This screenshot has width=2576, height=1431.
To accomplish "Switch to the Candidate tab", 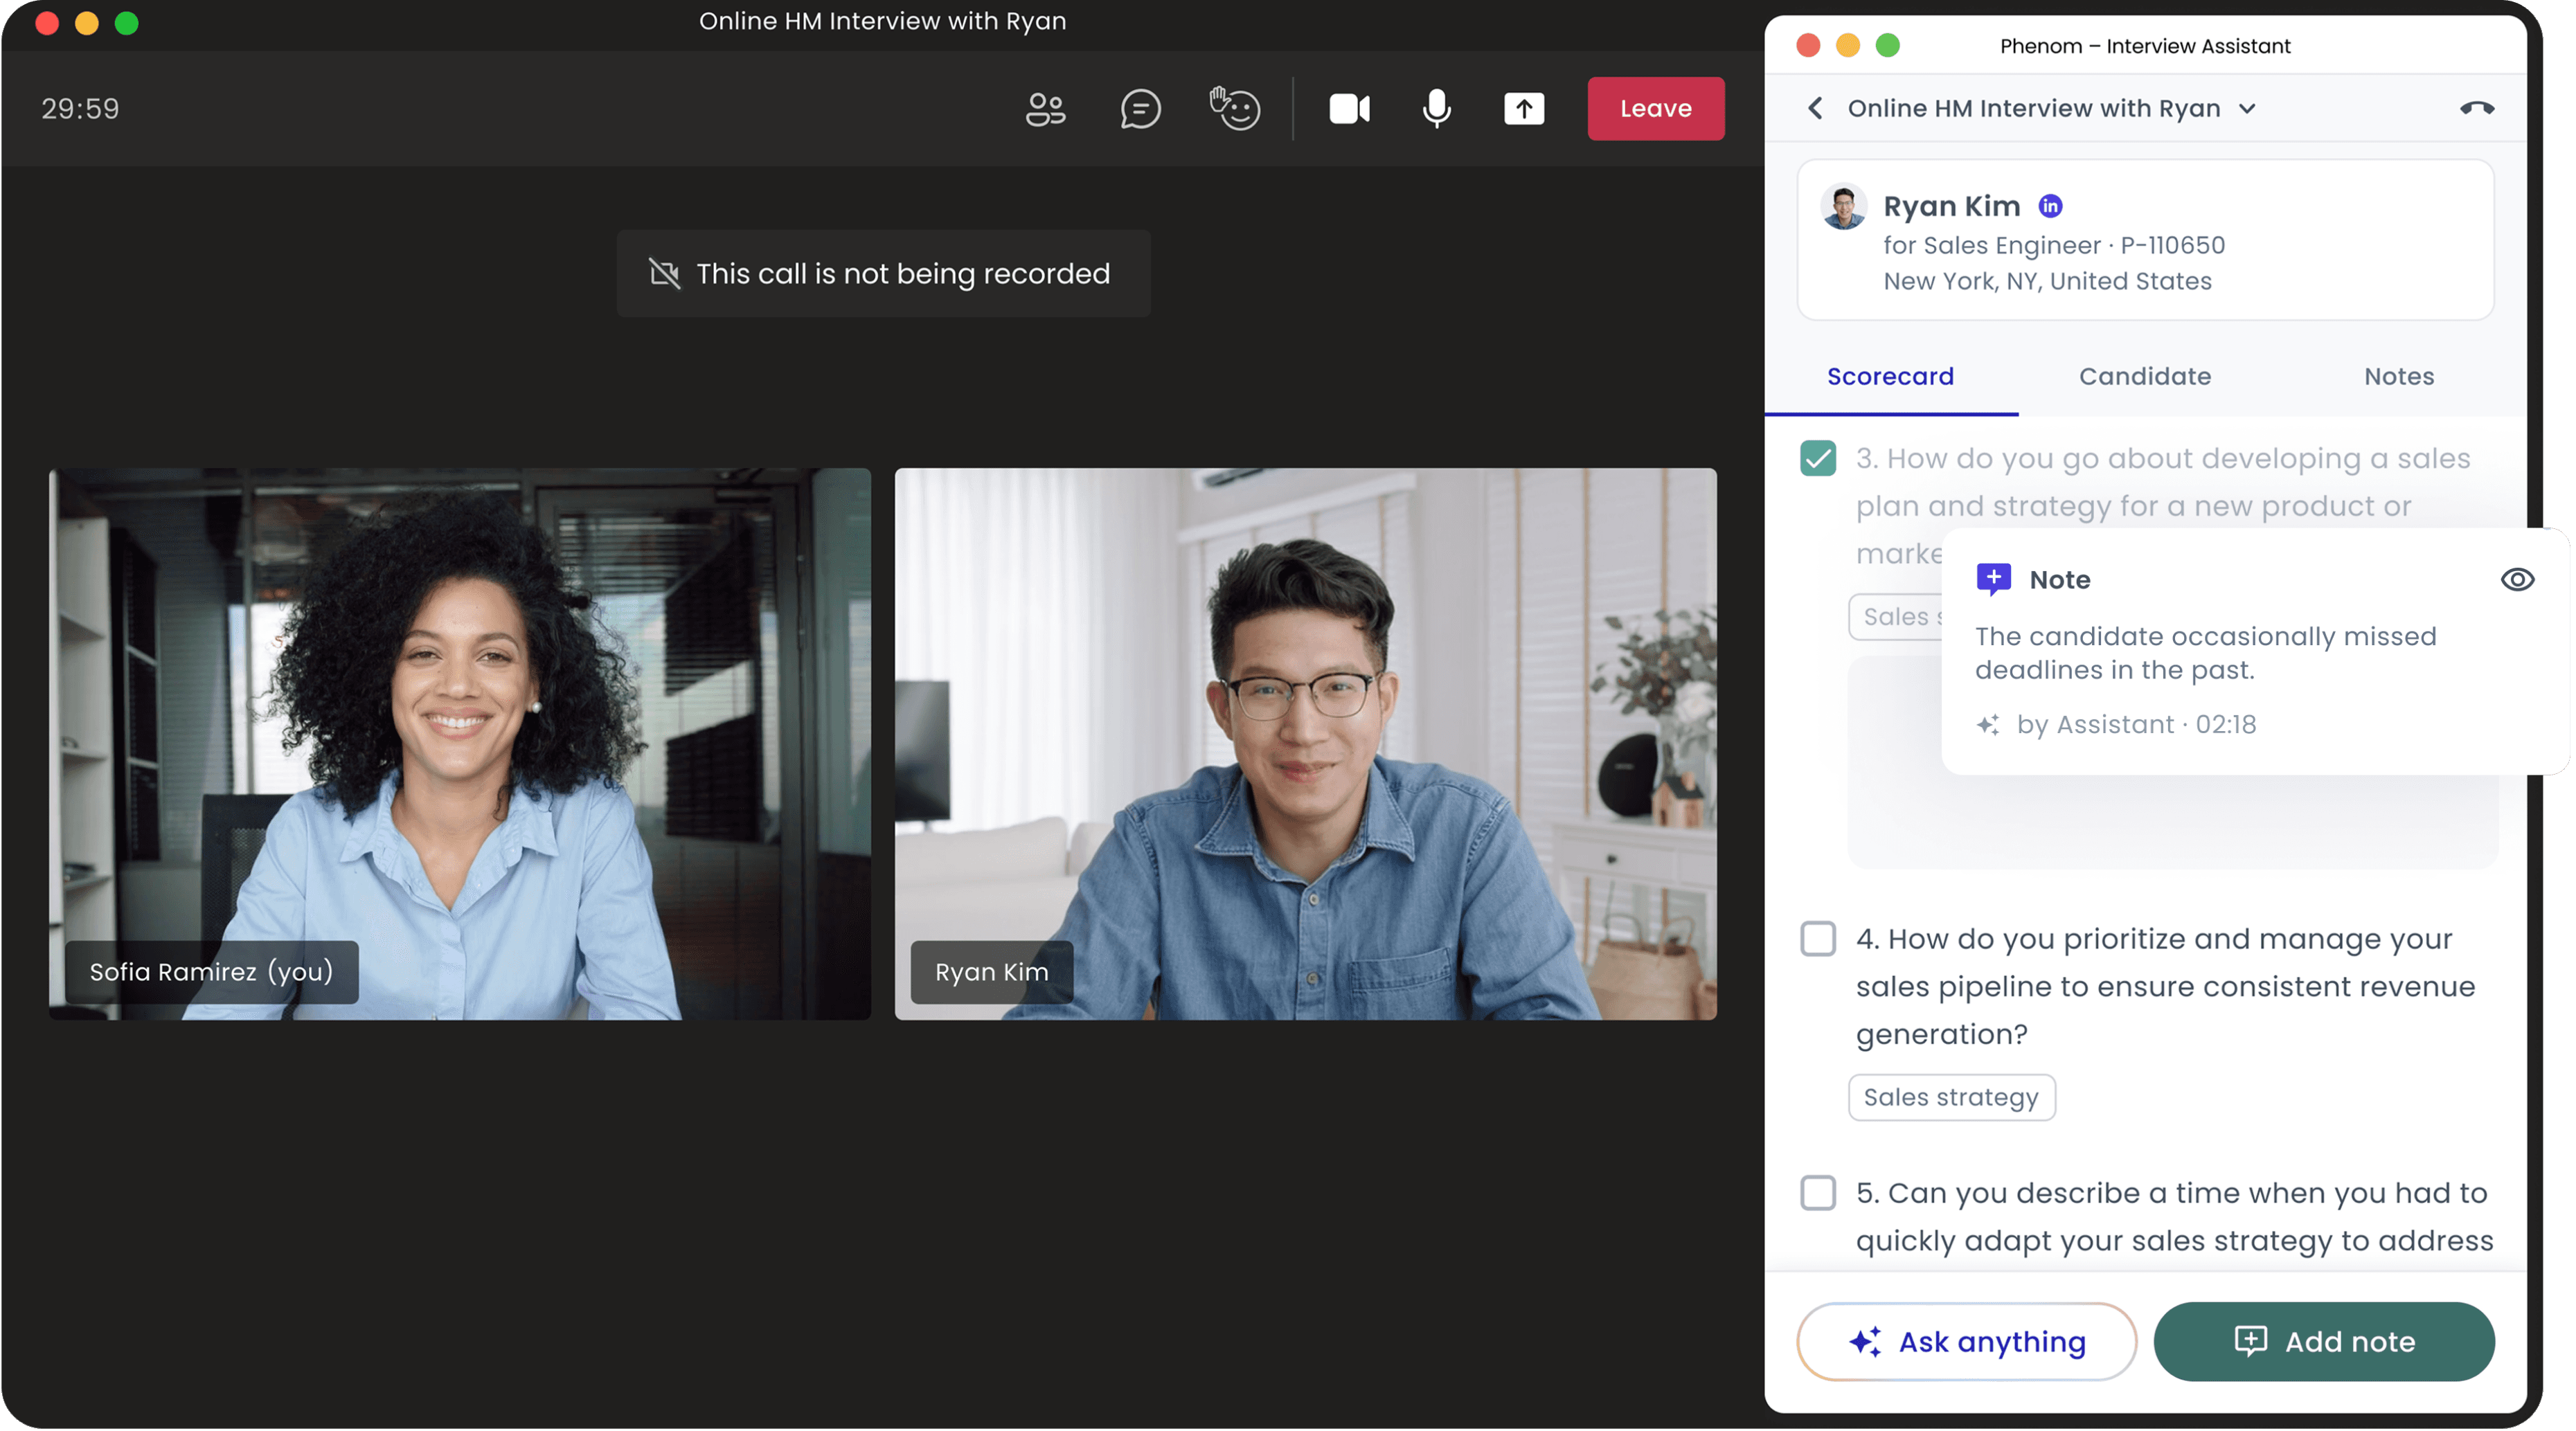I will pyautogui.click(x=2144, y=377).
